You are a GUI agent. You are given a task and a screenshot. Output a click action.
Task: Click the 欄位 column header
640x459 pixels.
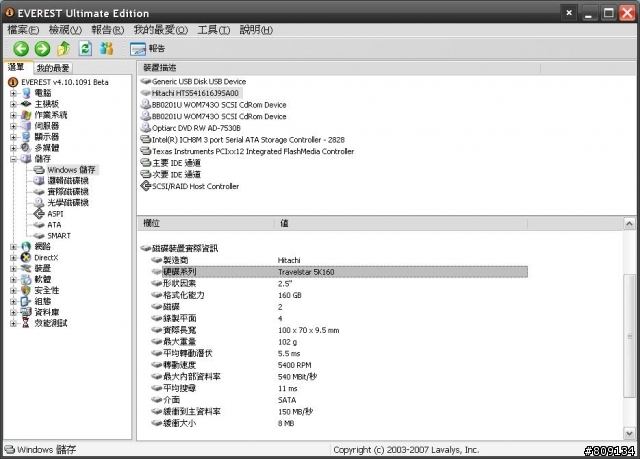[206, 223]
